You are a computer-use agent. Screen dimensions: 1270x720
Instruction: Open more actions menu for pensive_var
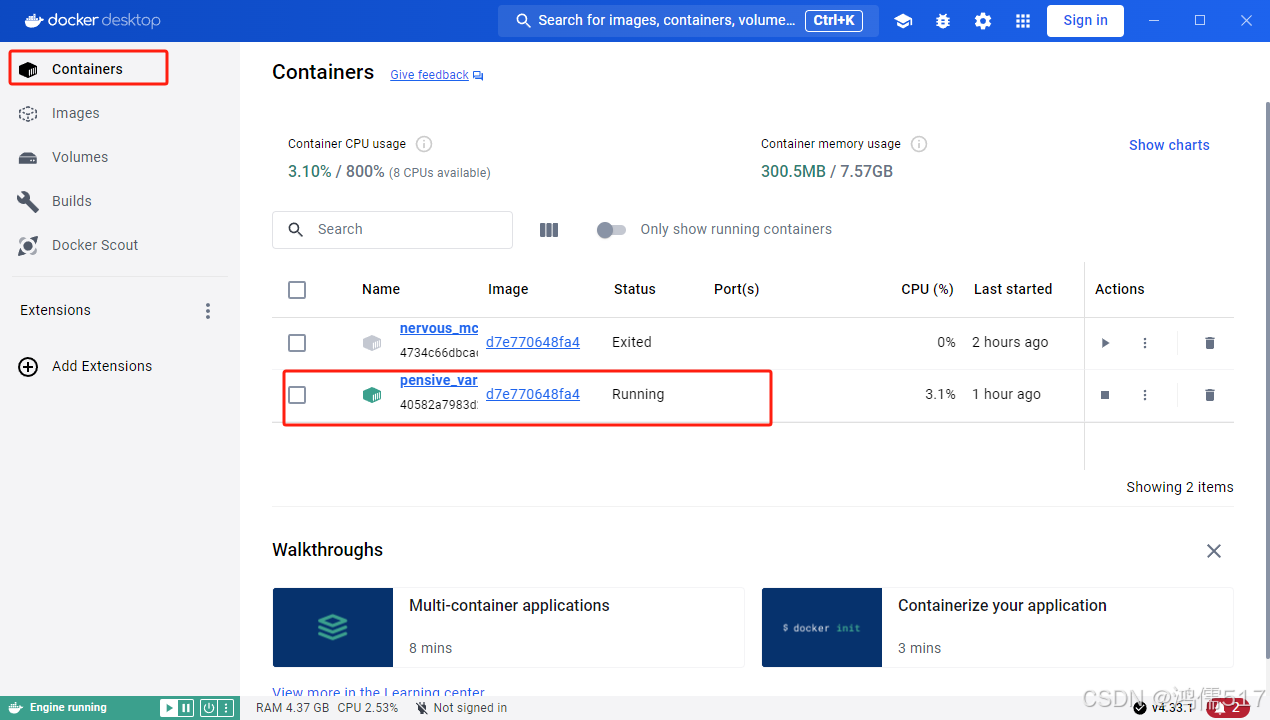pyautogui.click(x=1145, y=395)
